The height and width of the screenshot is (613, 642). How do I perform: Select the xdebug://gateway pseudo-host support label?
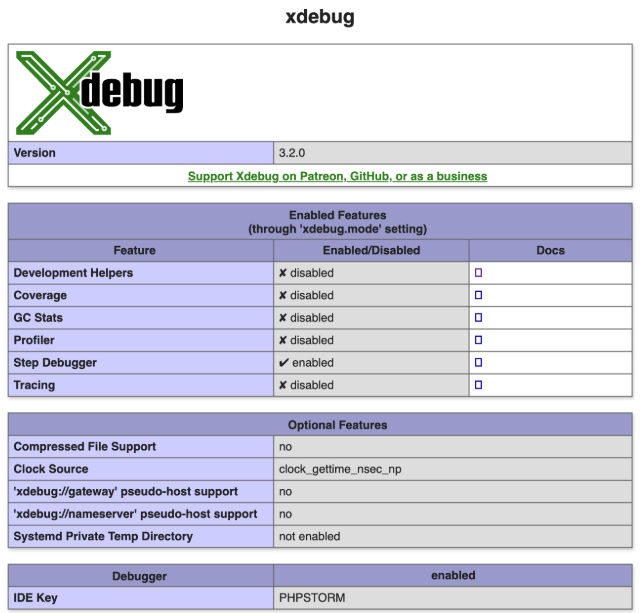pos(126,491)
